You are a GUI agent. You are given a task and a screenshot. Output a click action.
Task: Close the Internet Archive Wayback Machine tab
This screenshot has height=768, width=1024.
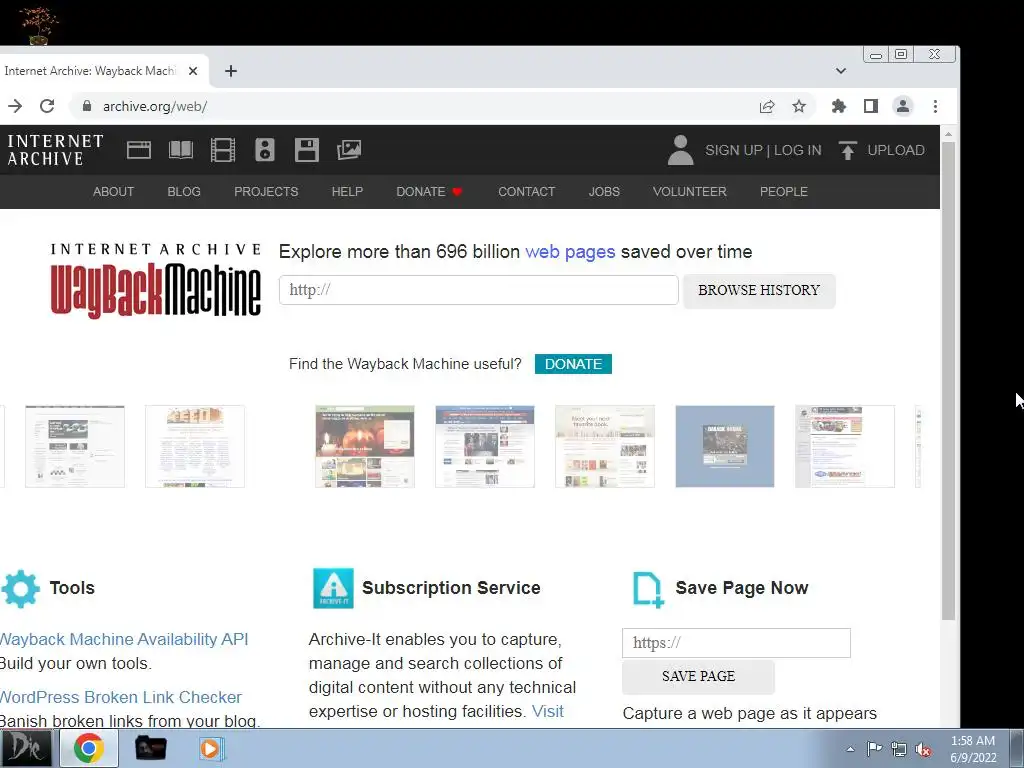click(x=193, y=71)
